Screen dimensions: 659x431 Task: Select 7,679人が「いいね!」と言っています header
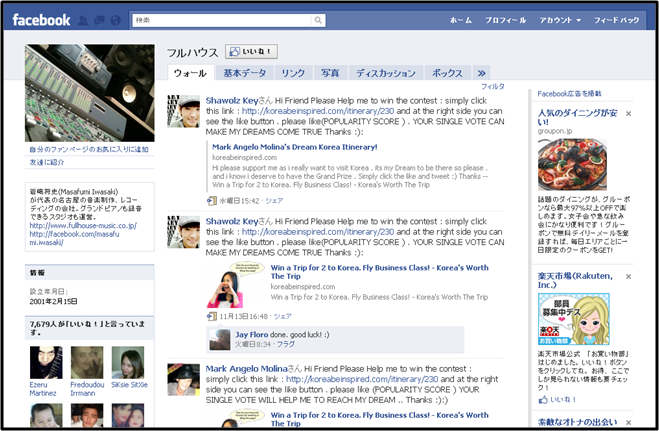[87, 328]
